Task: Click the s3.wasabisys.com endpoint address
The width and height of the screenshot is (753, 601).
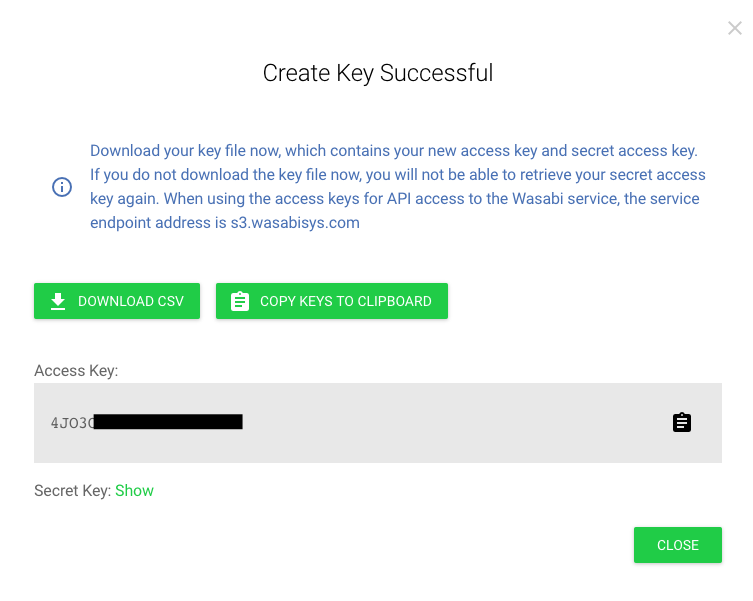Action: tap(295, 223)
